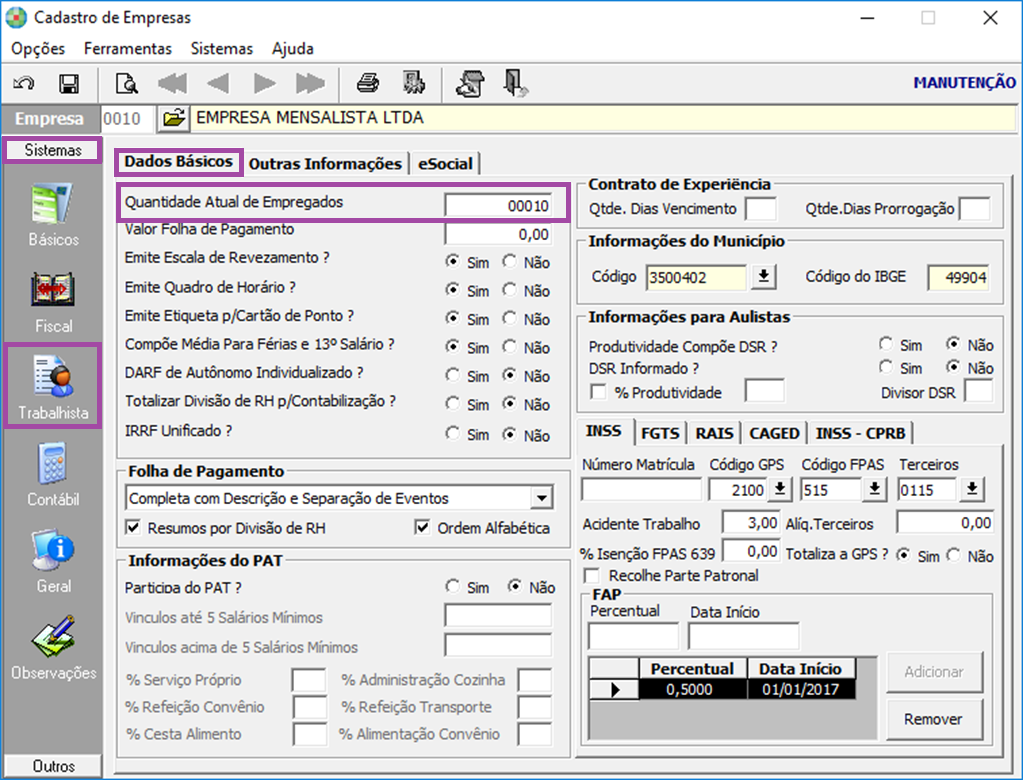Open Geral sidebar section
The image size is (1023, 780).
pos(53,562)
